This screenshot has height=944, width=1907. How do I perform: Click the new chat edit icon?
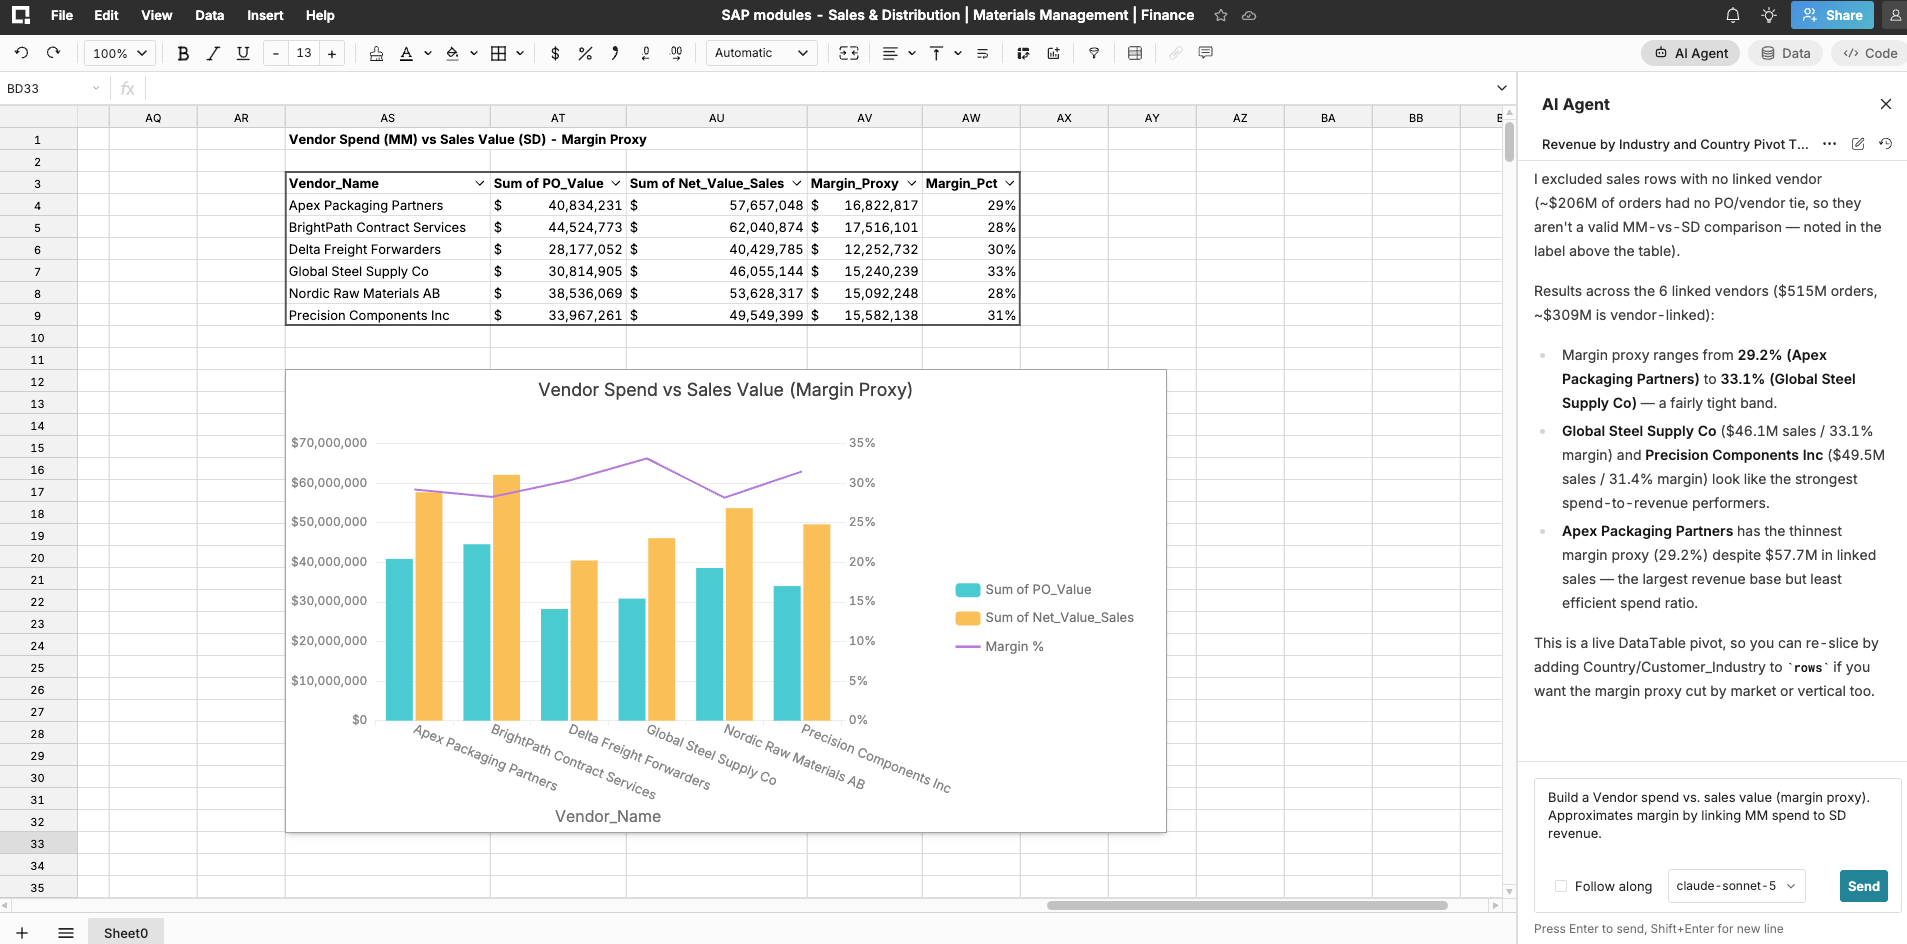pos(1858,144)
